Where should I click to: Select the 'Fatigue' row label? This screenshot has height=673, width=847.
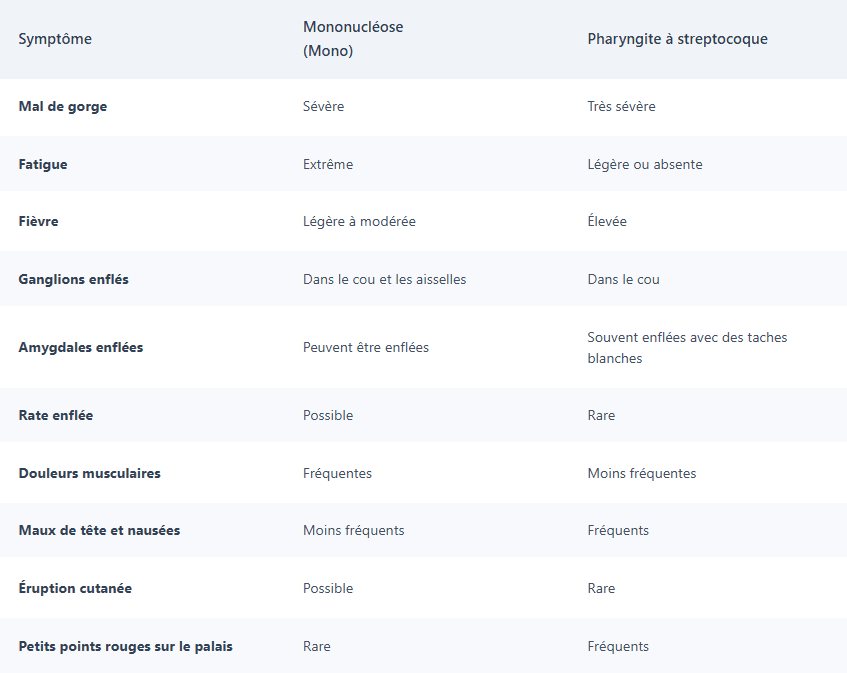click(43, 164)
